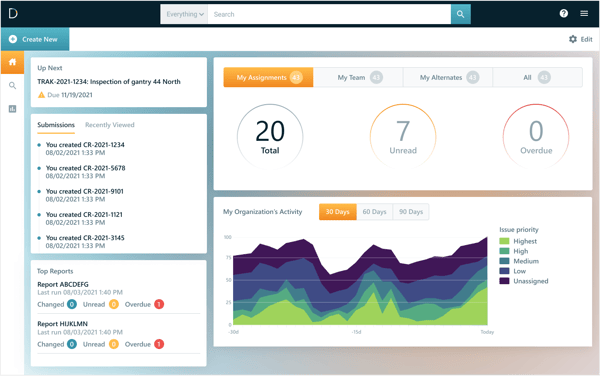This screenshot has width=600, height=376.
Task: Click the D logo in header
Action: point(13,14)
